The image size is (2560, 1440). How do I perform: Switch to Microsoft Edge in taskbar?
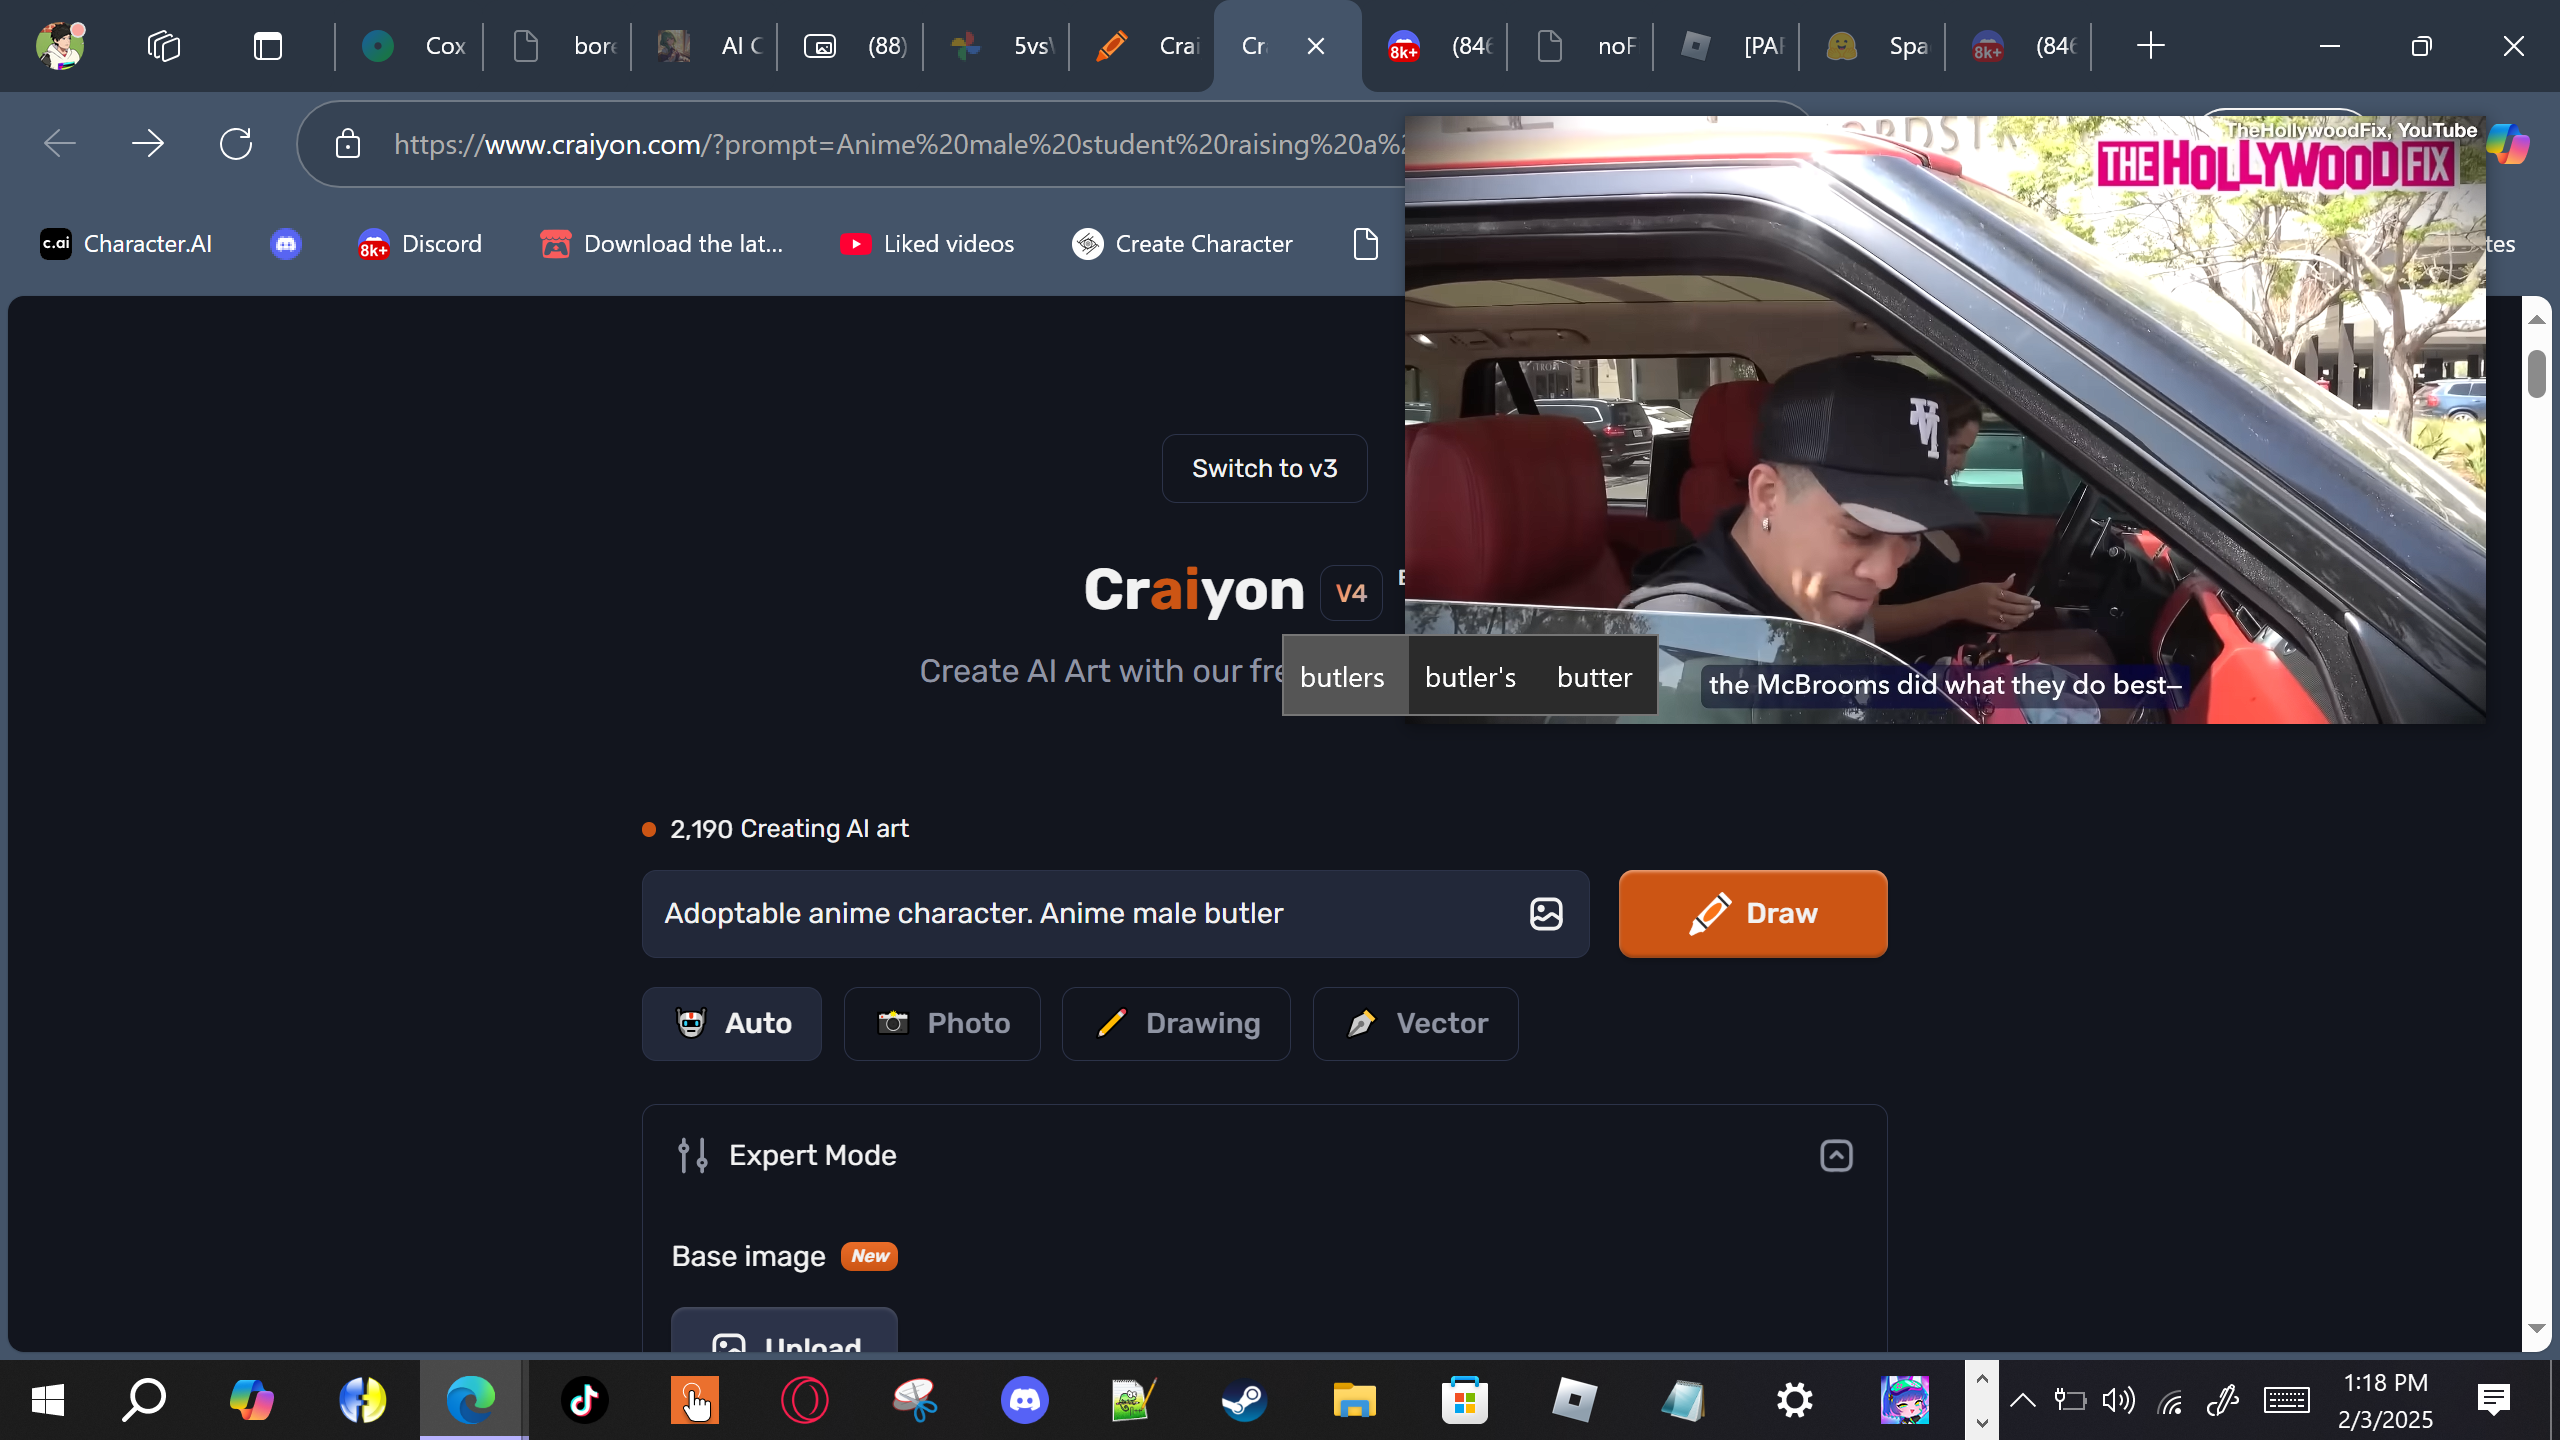(472, 1400)
